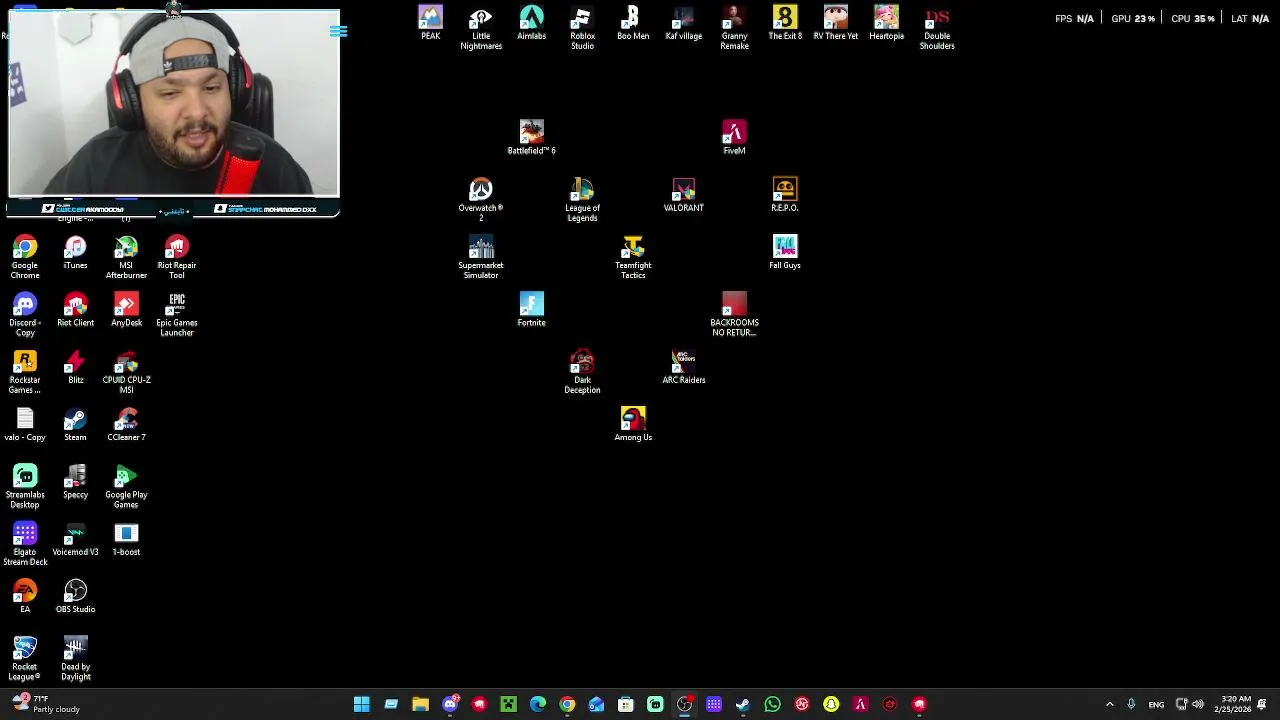The width and height of the screenshot is (1280, 720).
Task: Open RV There Yet shortcut
Action: (836, 23)
